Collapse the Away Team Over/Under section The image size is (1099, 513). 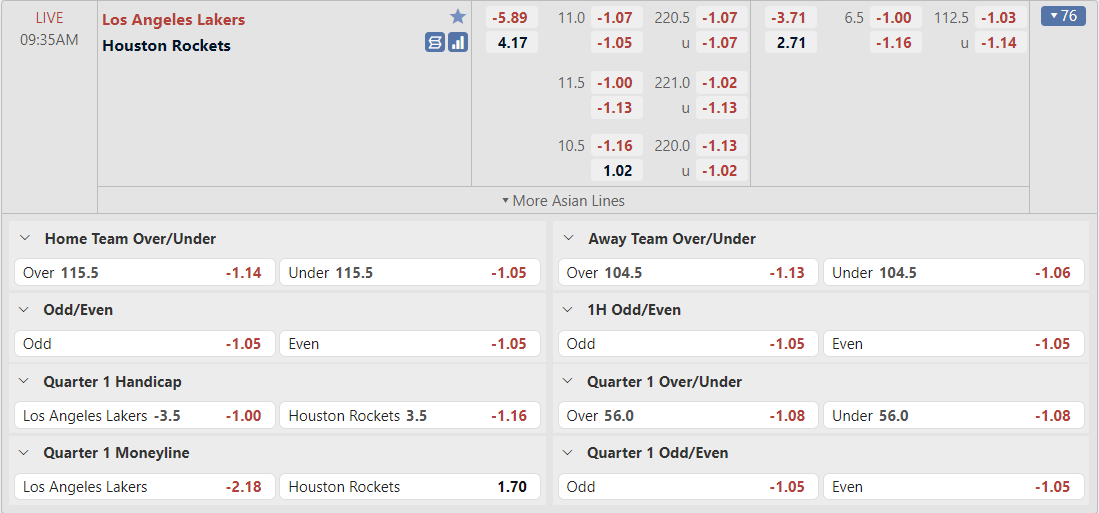coord(569,239)
